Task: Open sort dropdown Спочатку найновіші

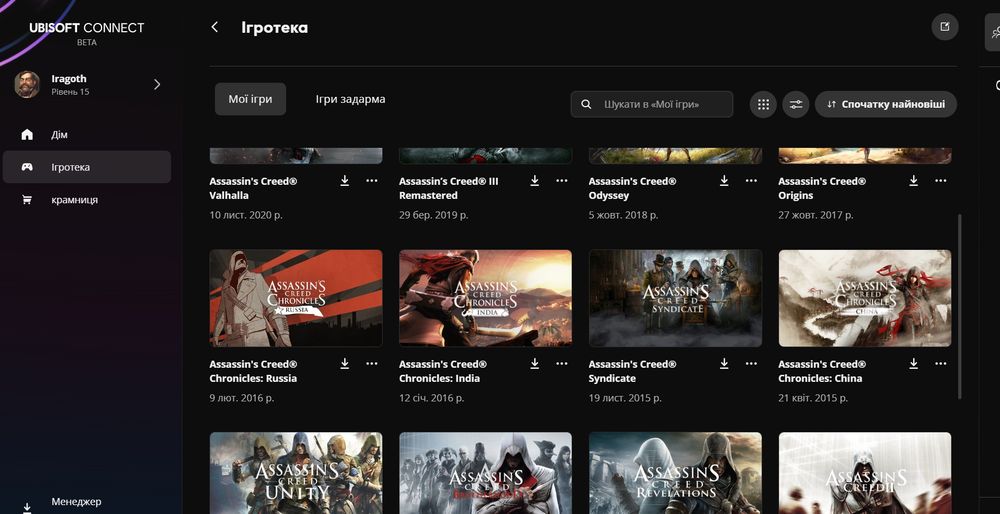Action: point(886,105)
